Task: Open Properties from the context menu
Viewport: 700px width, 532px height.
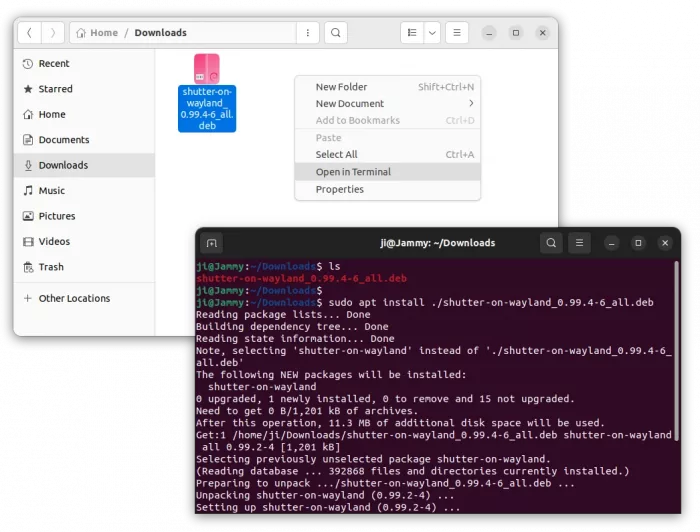Action: (339, 189)
